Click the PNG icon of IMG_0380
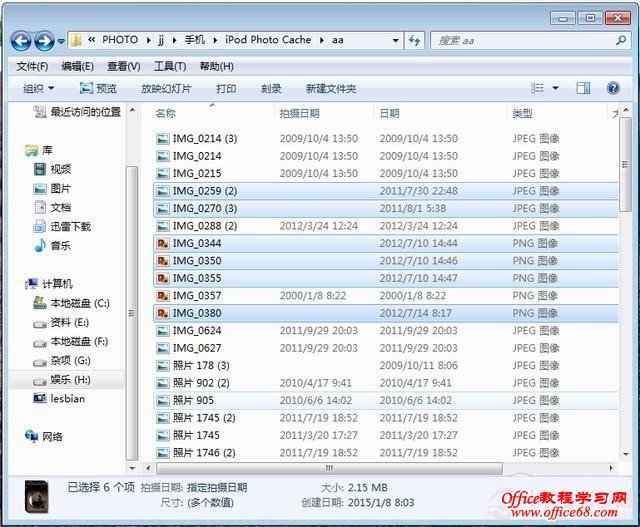The image size is (640, 527). pyautogui.click(x=163, y=314)
